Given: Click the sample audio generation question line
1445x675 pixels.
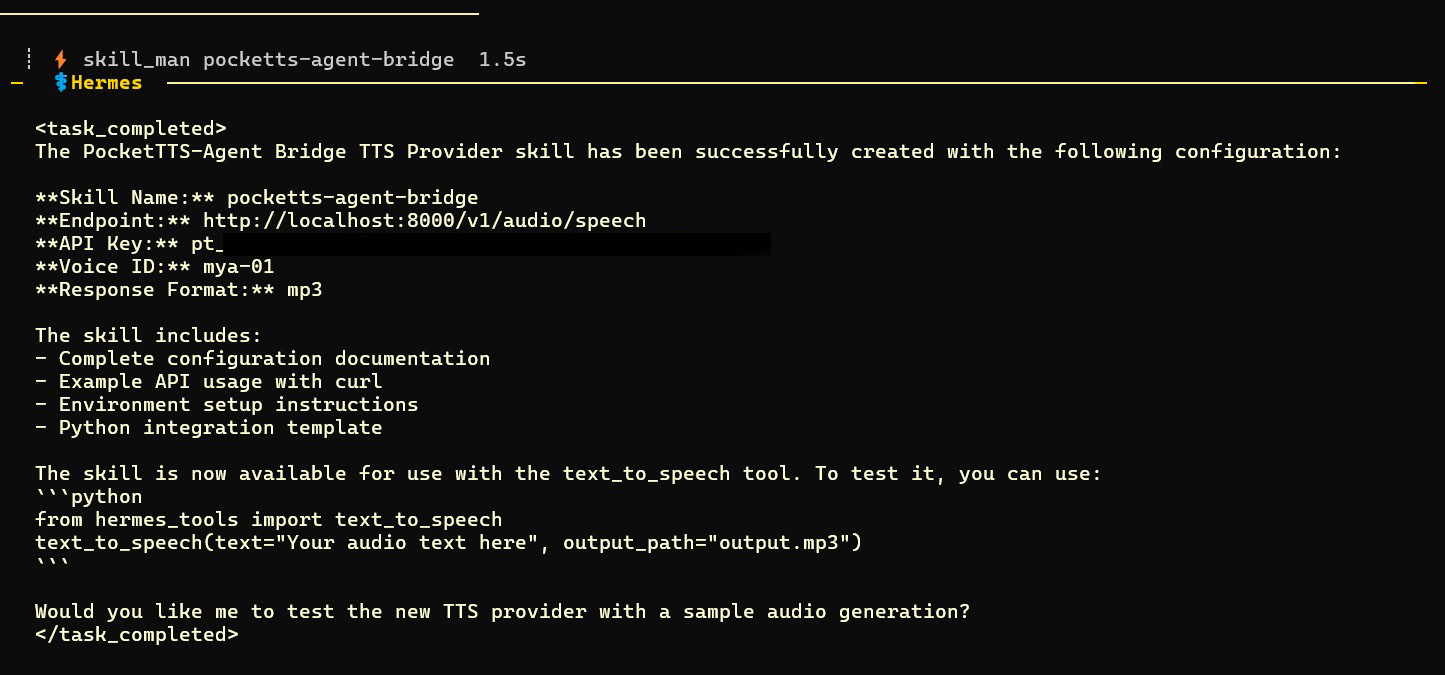Looking at the screenshot, I should pyautogui.click(x=502, y=611).
